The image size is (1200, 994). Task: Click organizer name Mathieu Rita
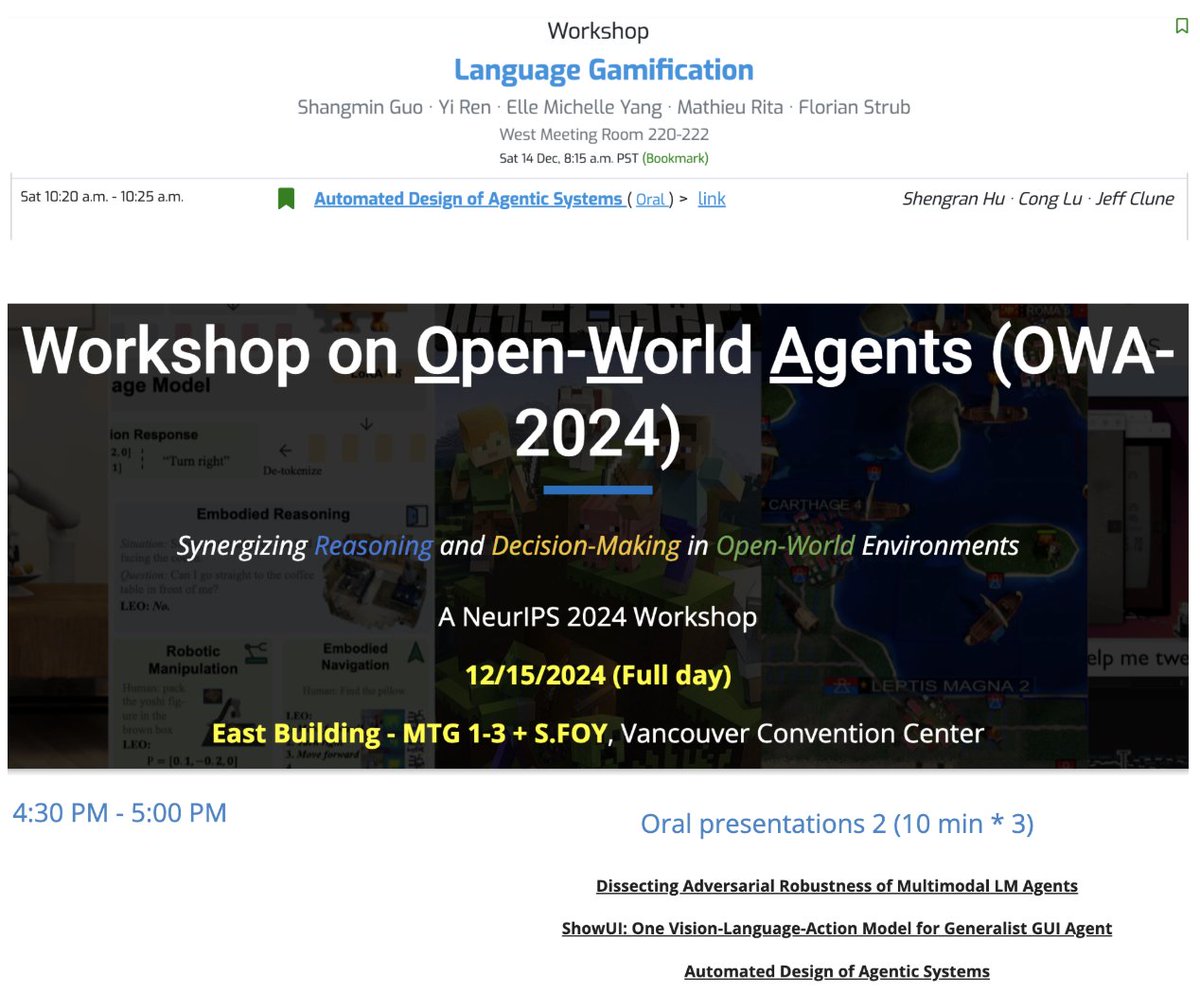(x=731, y=107)
